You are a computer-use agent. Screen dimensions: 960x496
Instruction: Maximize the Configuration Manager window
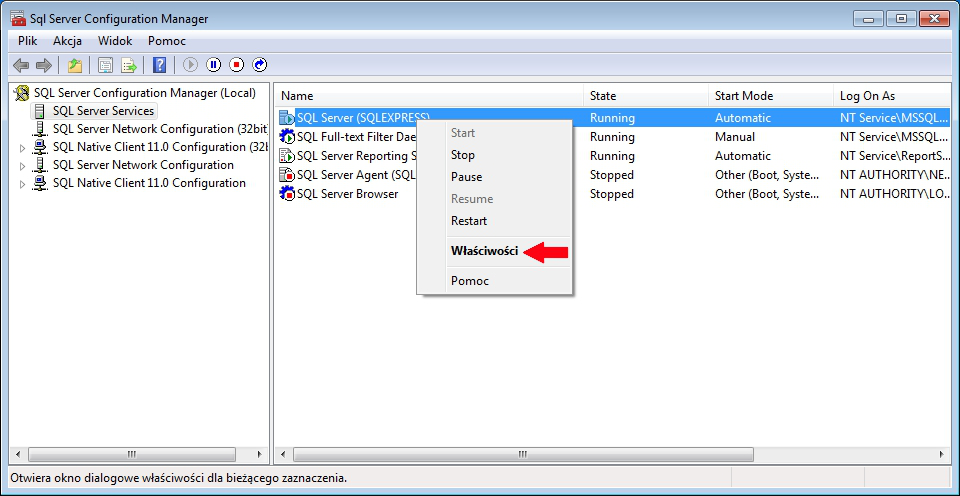[x=901, y=18]
